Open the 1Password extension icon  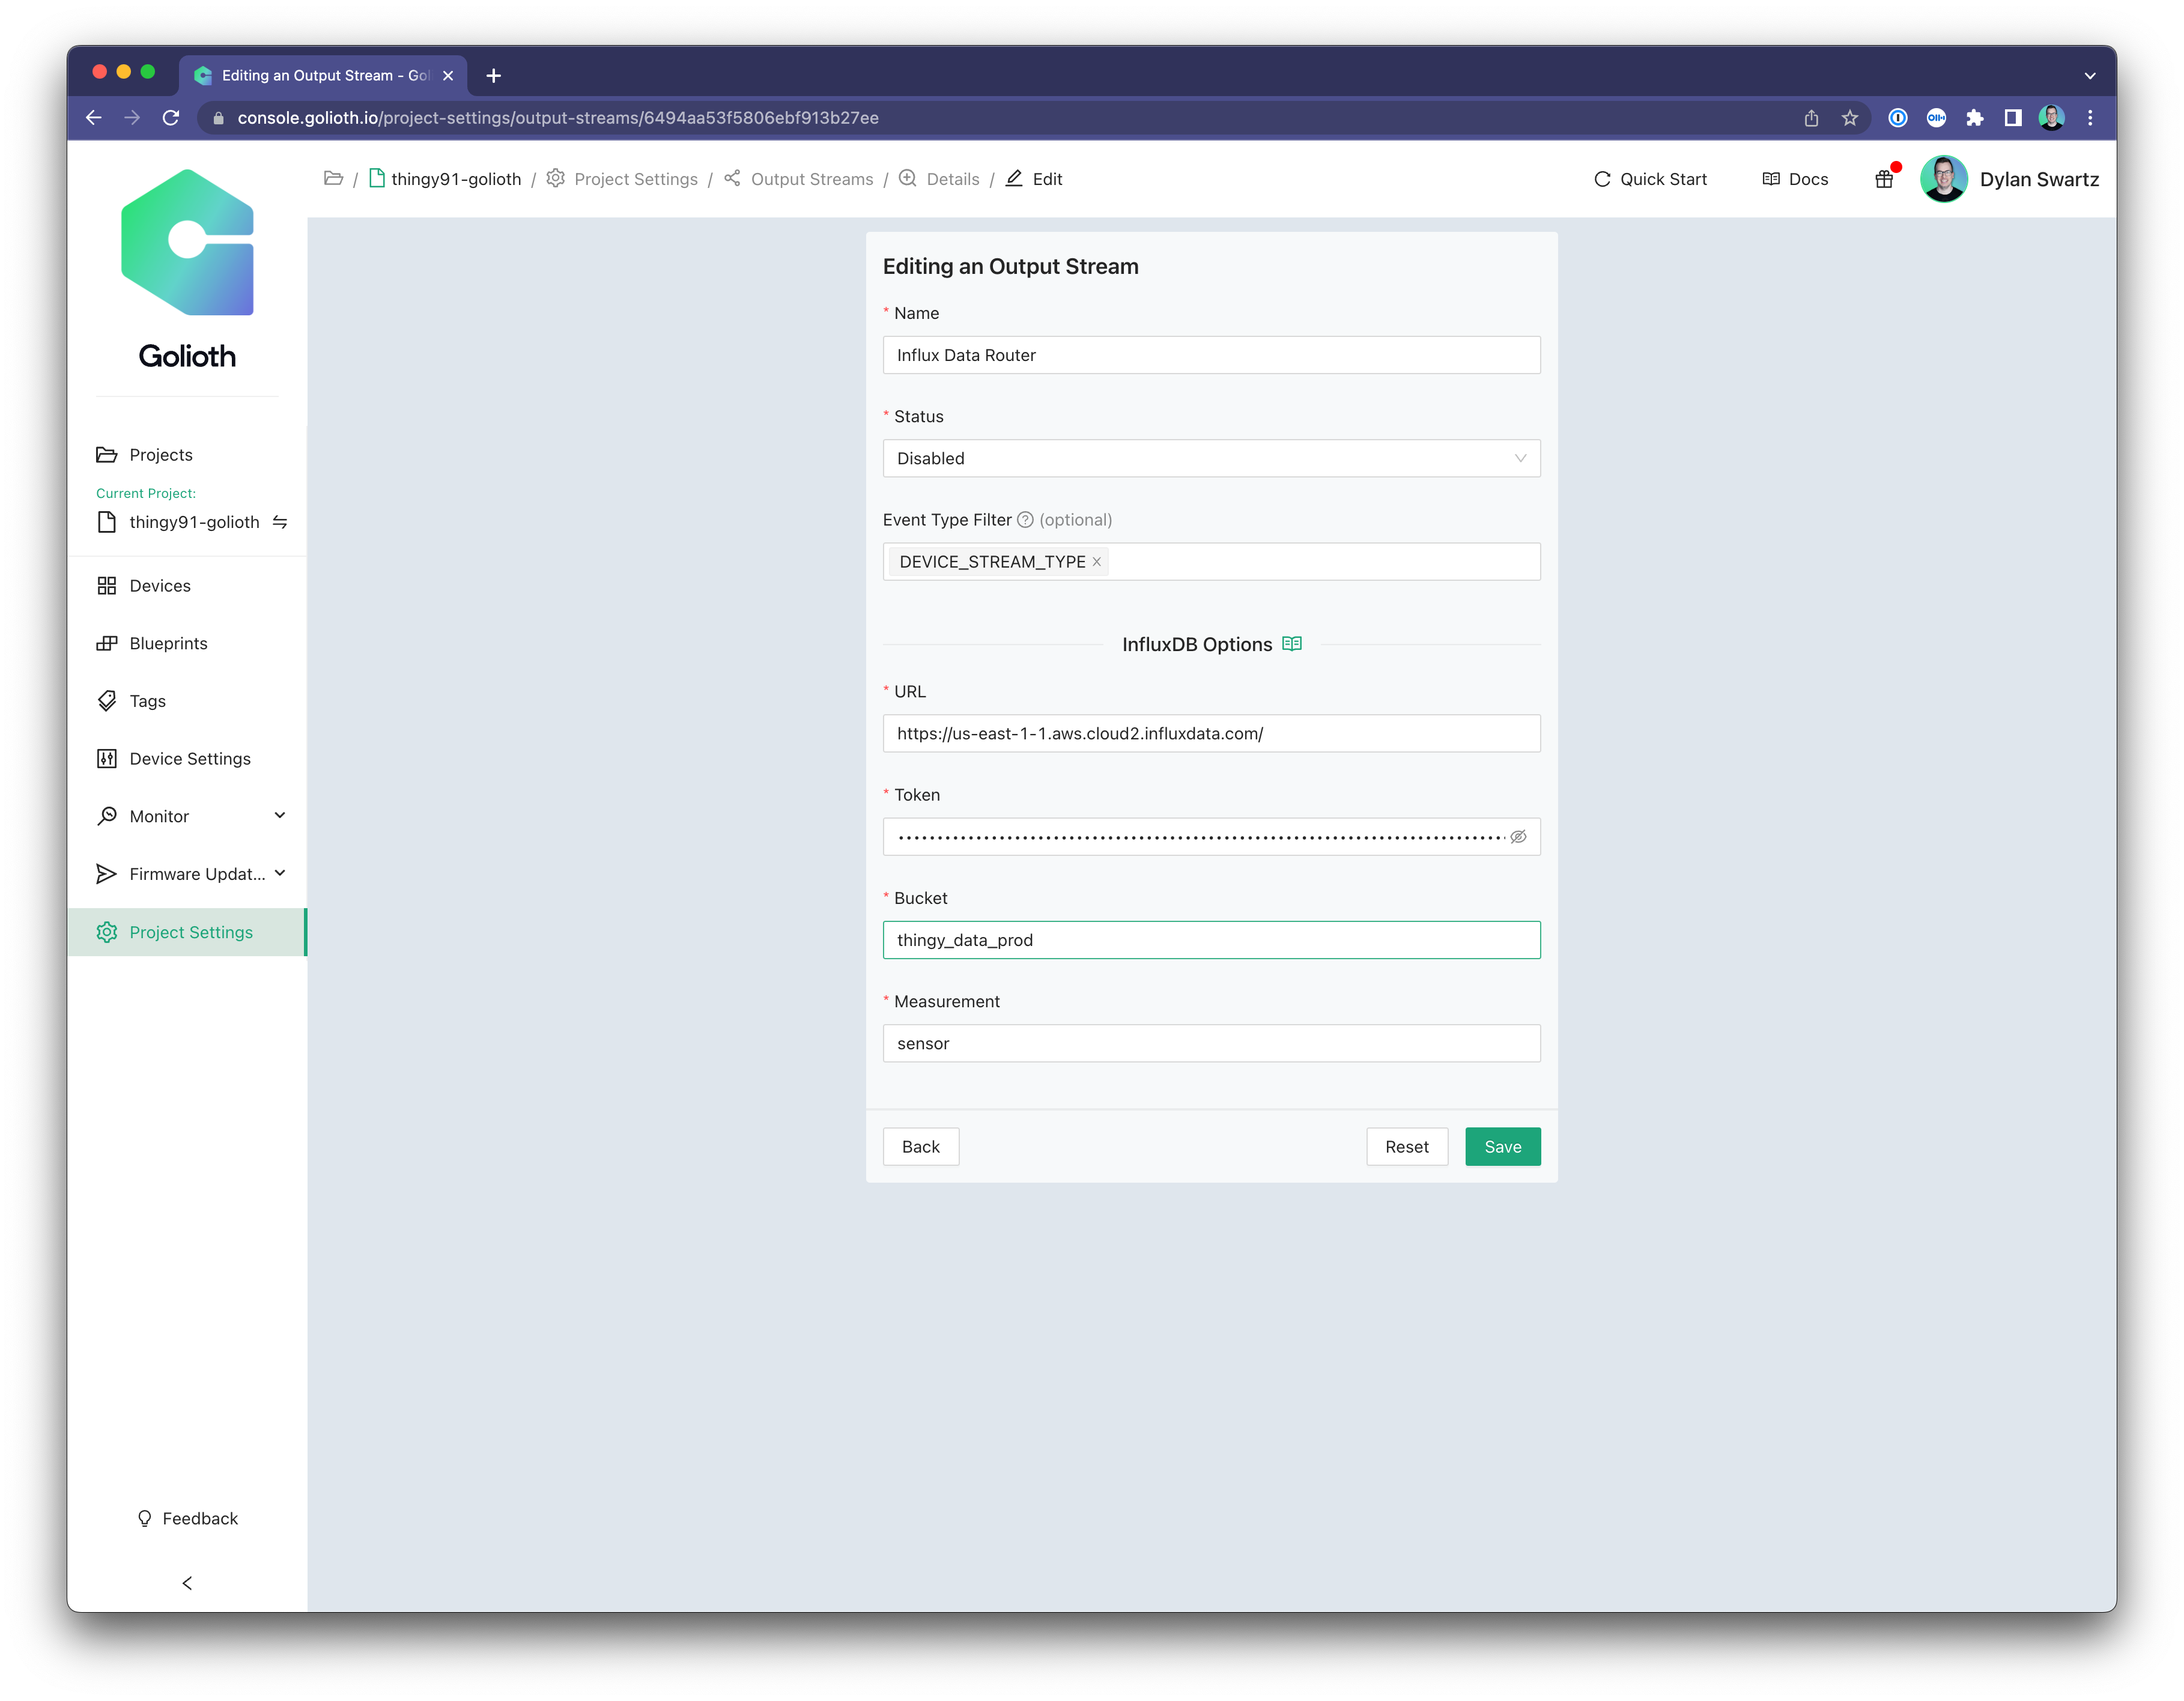(1897, 118)
